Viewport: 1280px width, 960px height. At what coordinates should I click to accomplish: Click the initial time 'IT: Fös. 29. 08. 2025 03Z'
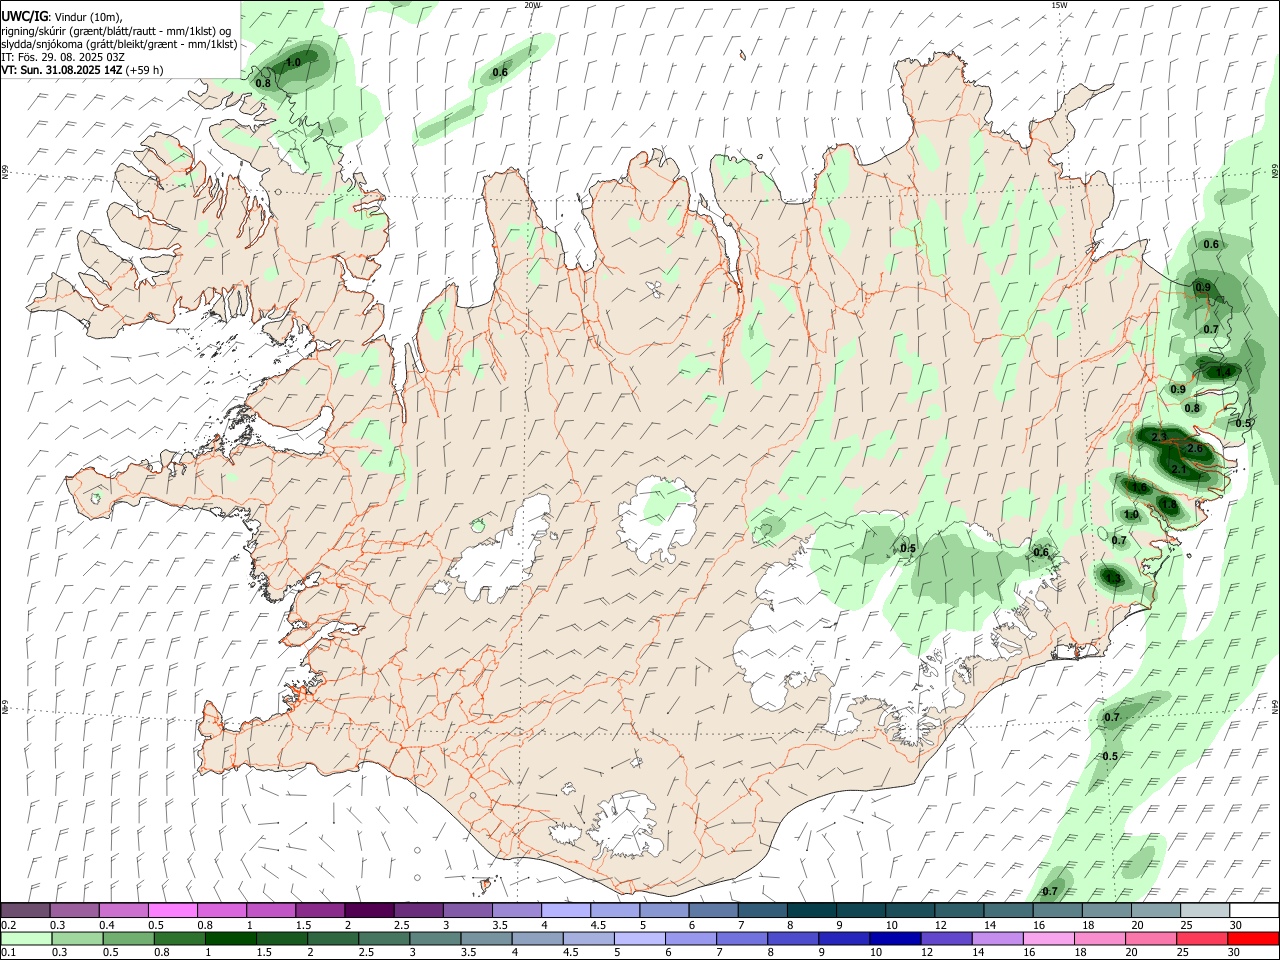63,57
